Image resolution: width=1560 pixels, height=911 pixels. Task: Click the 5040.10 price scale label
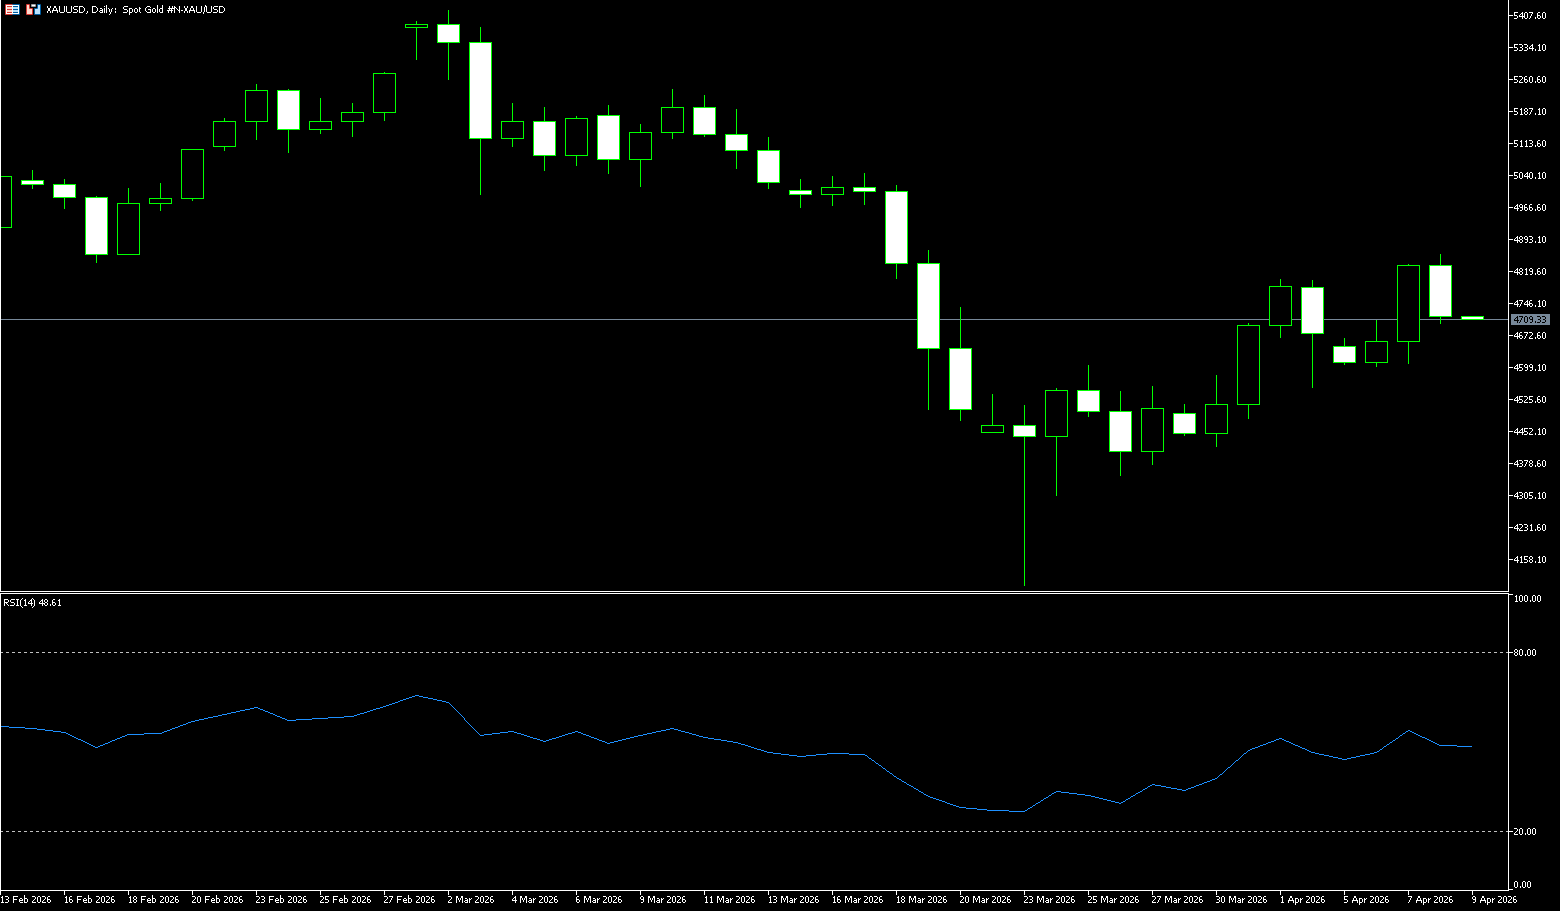1530,176
